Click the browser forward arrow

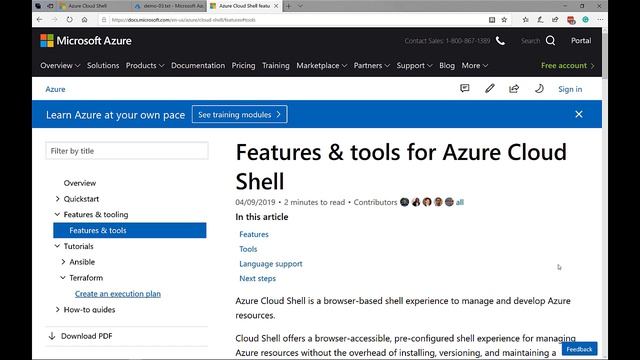point(54,20)
